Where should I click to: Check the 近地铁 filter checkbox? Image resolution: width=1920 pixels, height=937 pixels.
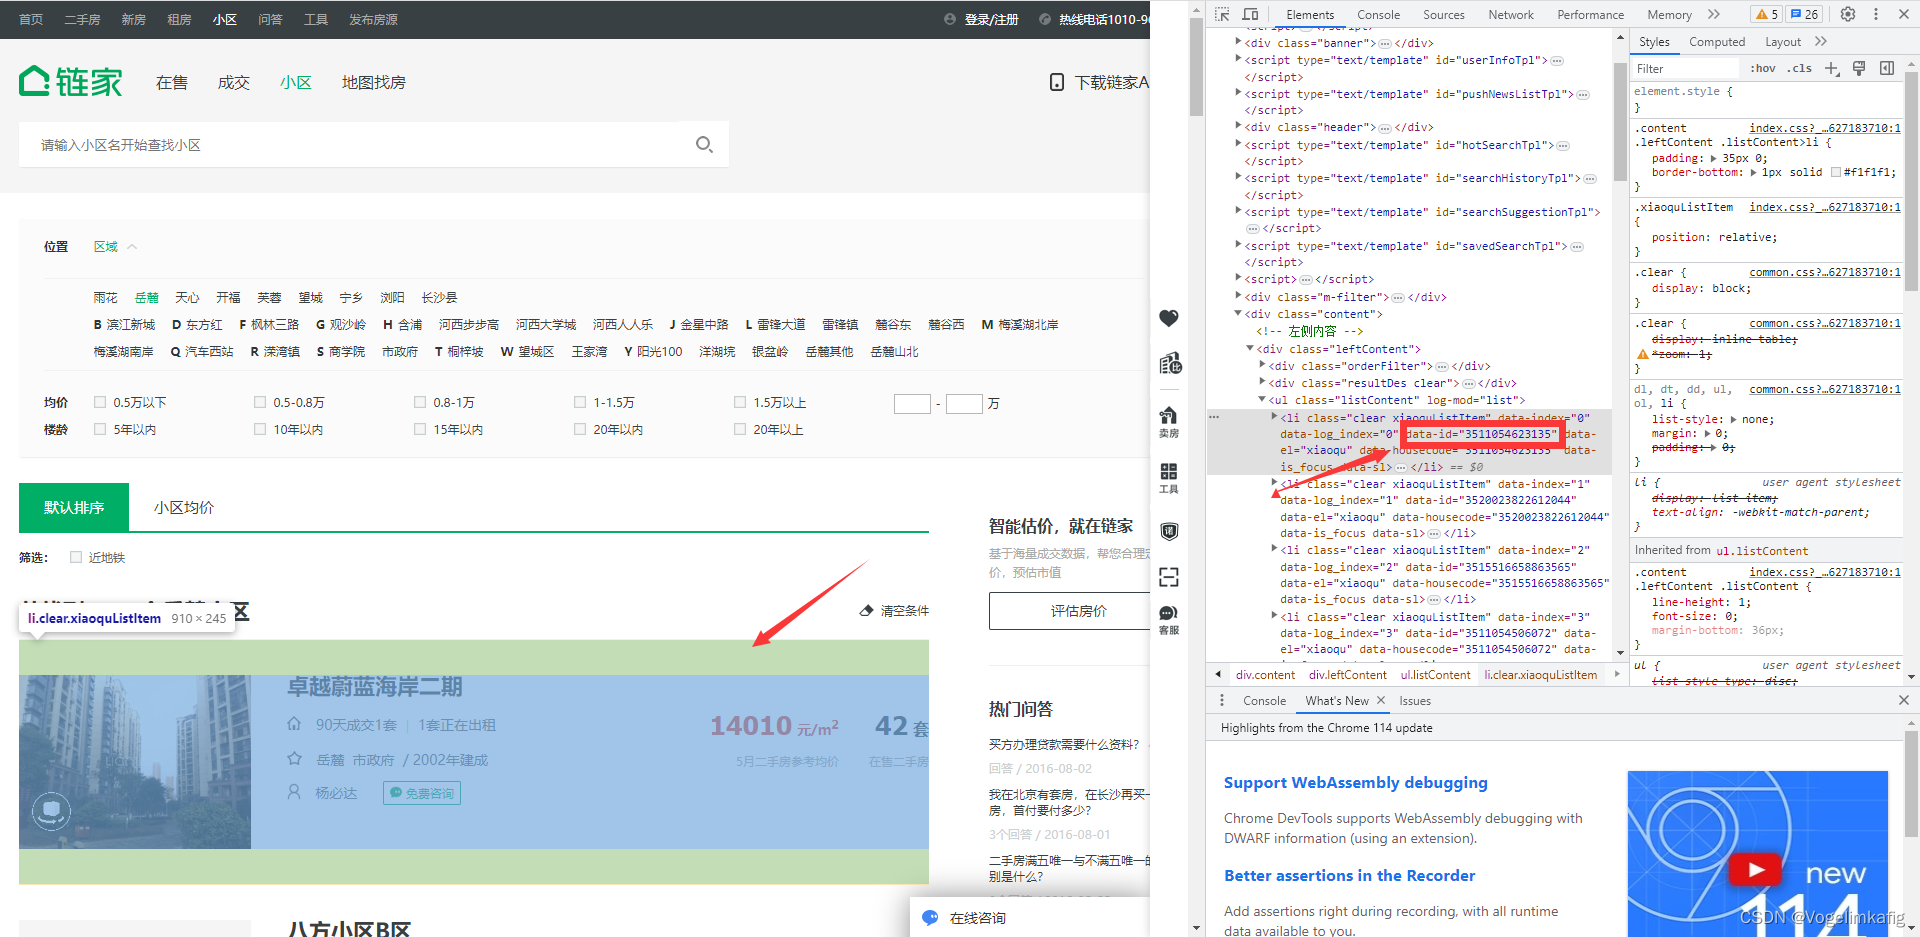point(76,557)
